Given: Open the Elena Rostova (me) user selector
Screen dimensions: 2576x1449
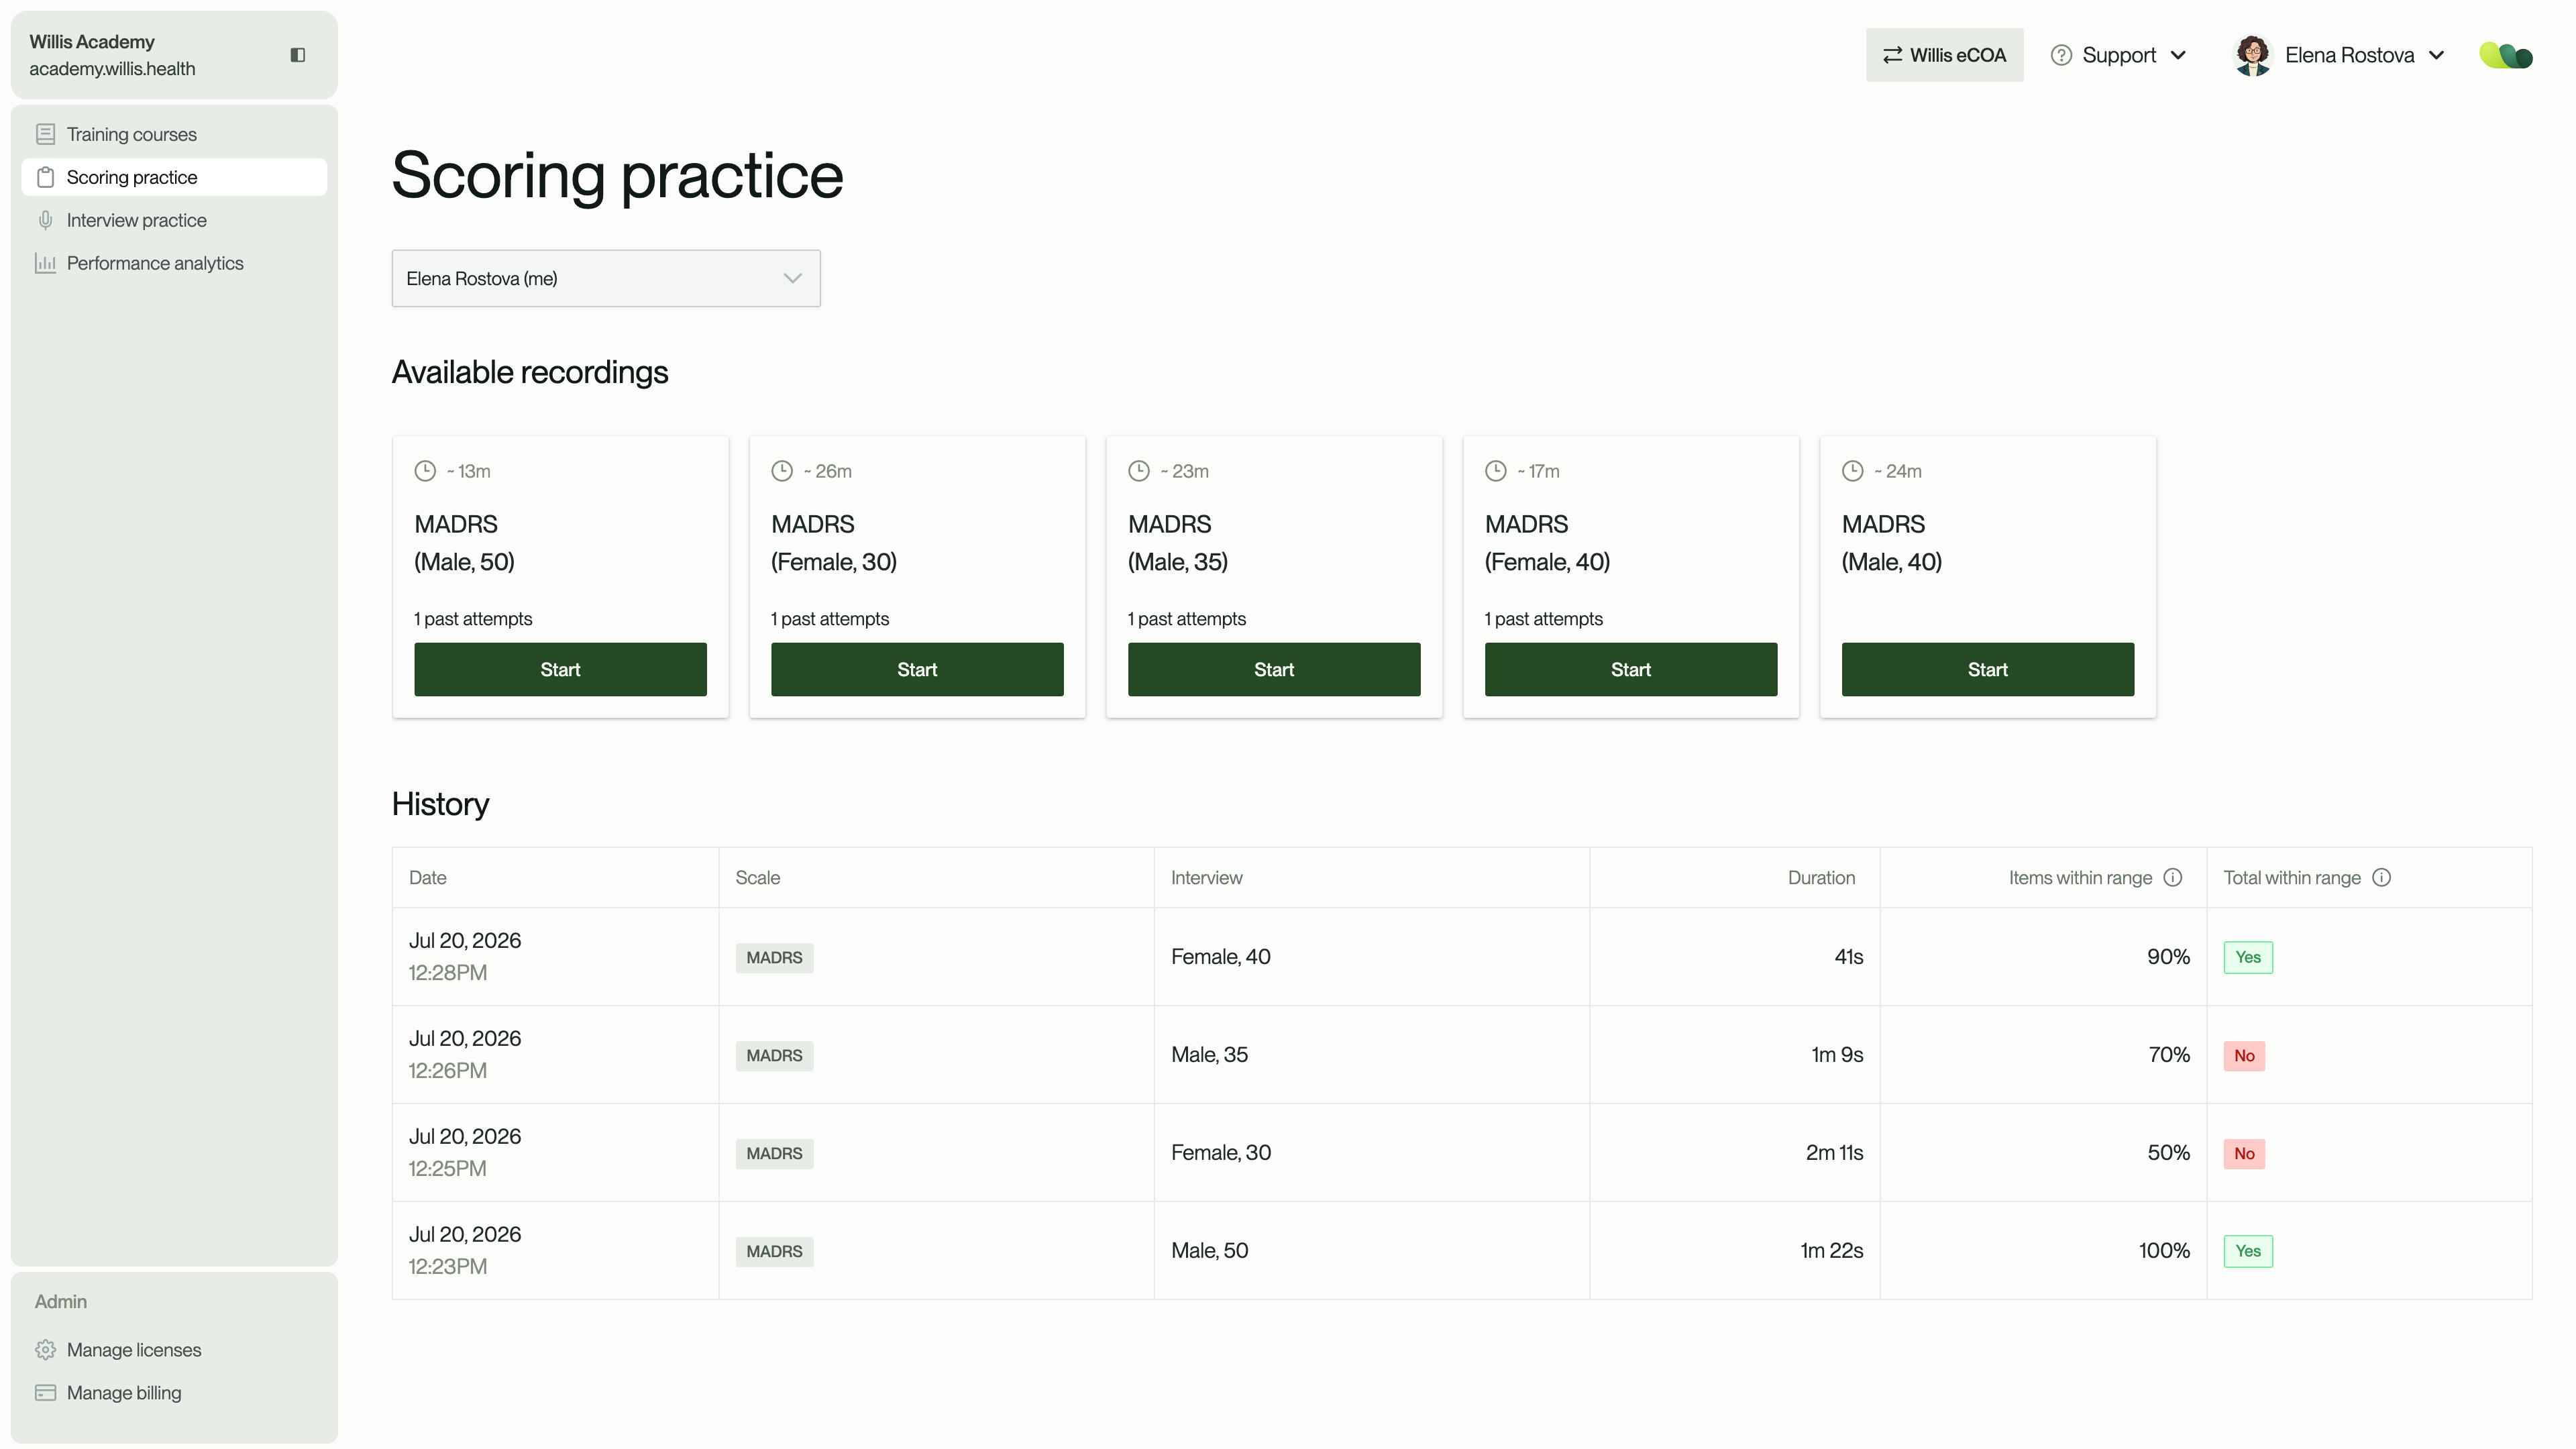Looking at the screenshot, I should [606, 278].
